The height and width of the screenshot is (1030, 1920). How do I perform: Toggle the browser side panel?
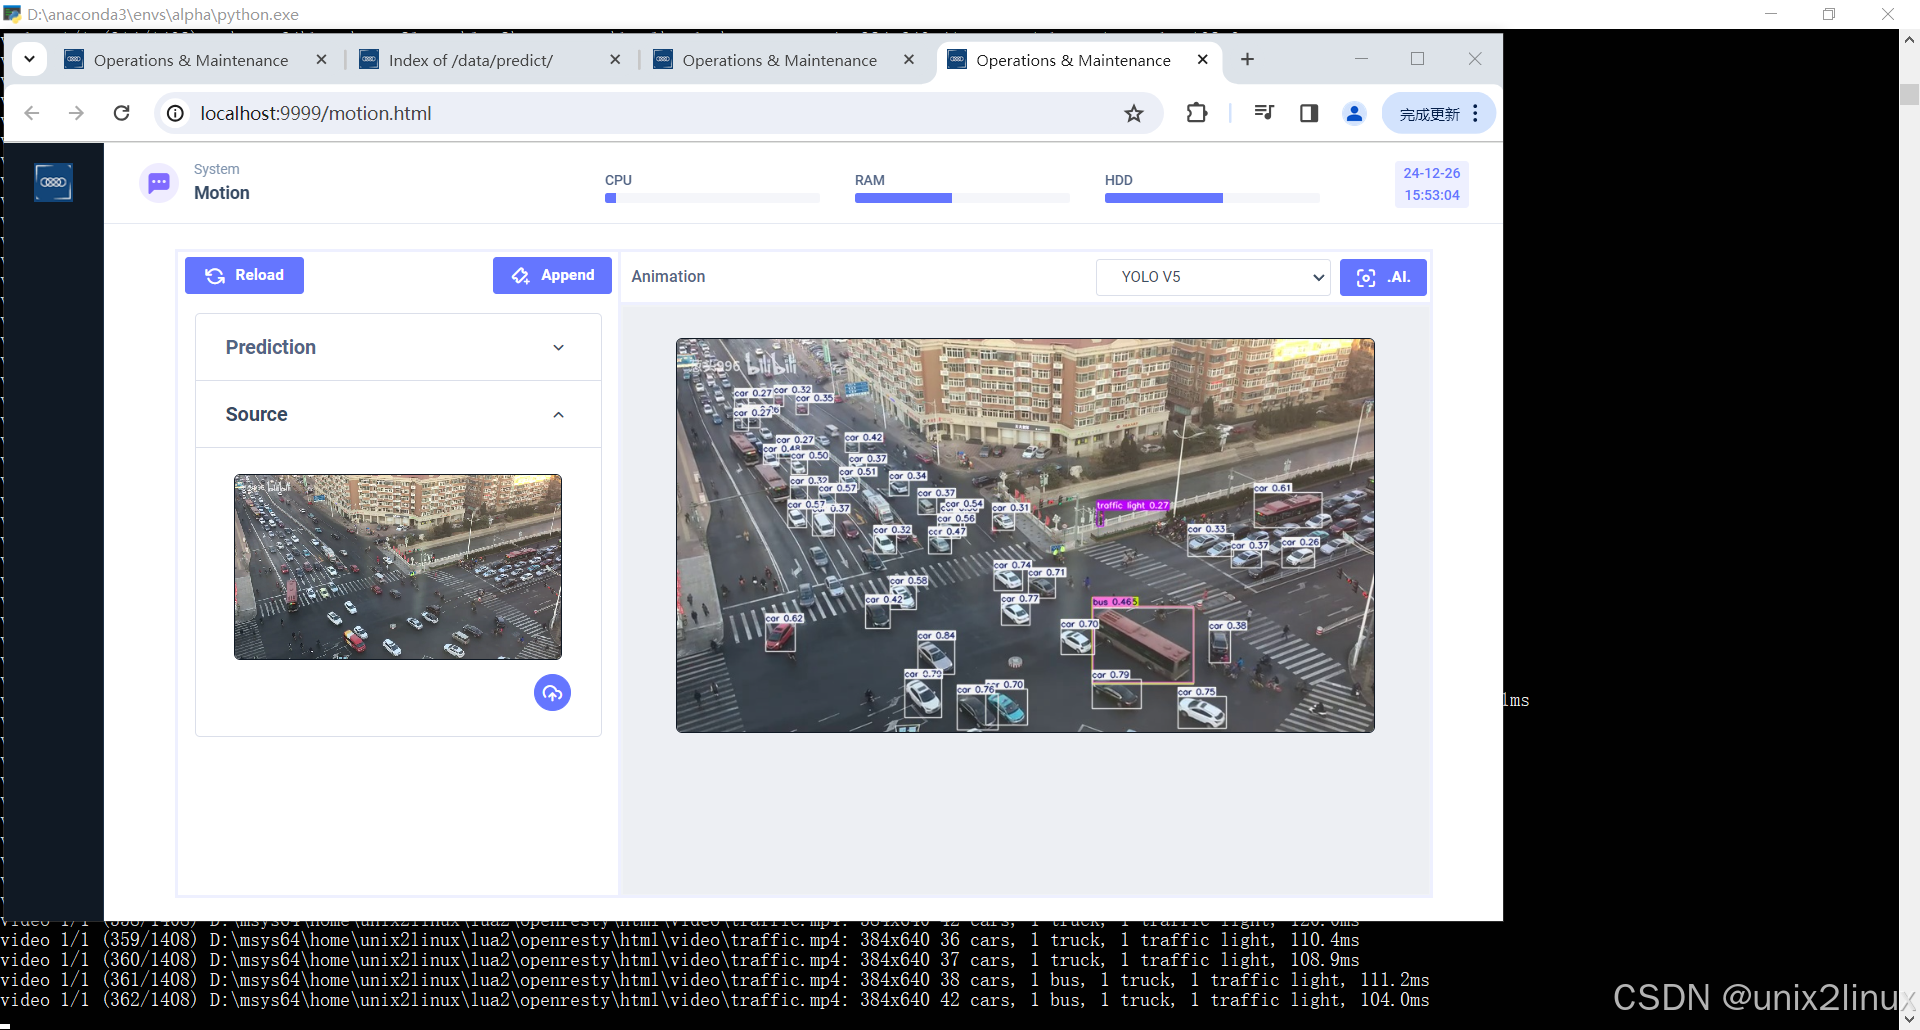[x=1309, y=113]
